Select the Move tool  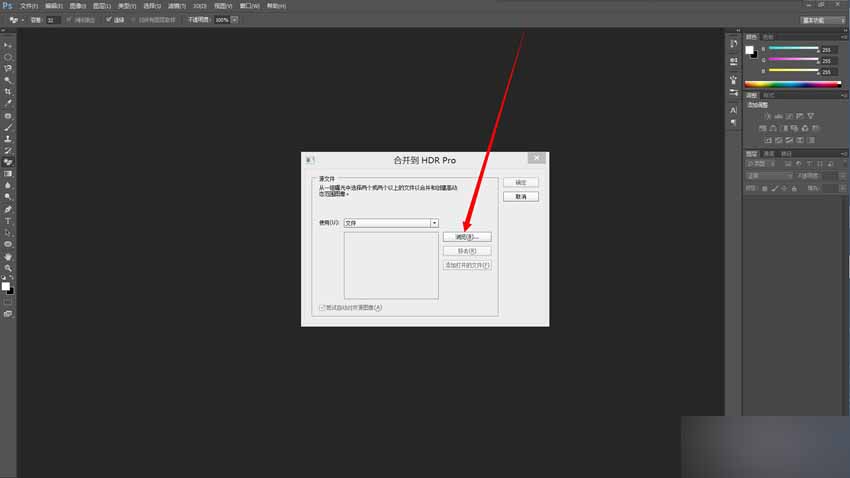tap(8, 45)
